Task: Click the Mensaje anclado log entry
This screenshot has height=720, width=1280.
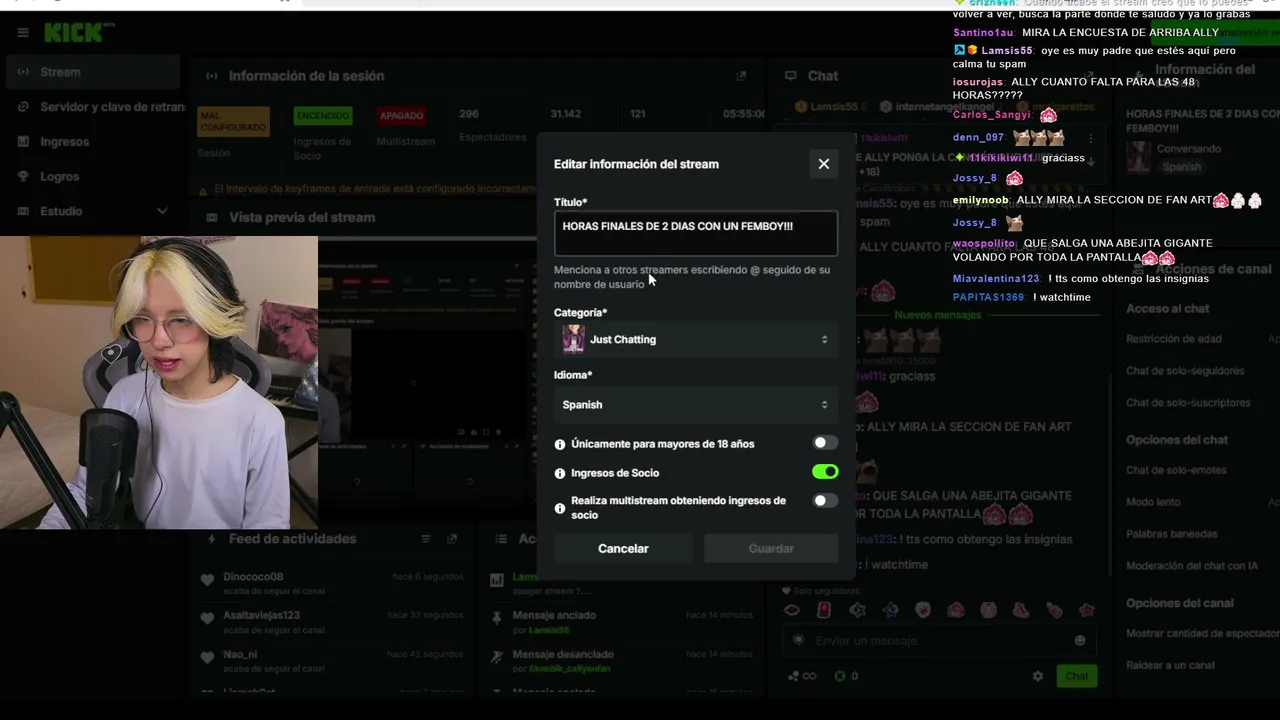Action: click(622, 622)
